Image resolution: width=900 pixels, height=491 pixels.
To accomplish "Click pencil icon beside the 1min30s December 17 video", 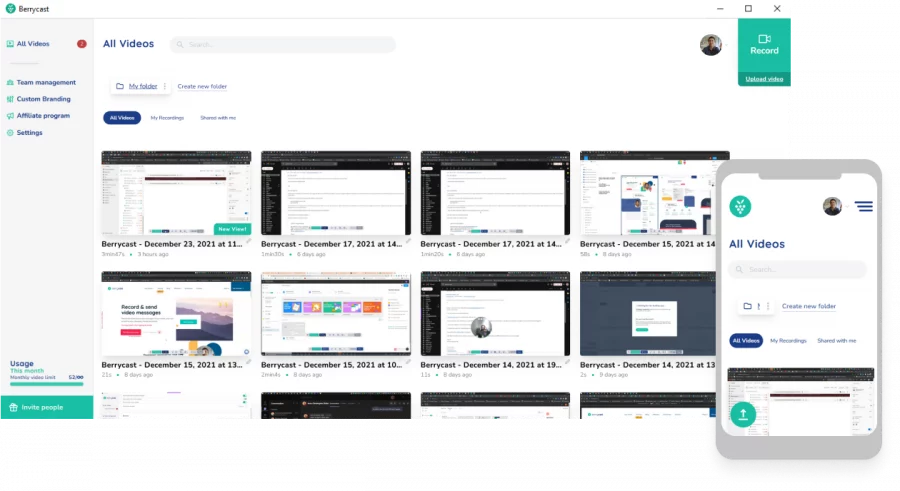I will click(x=408, y=242).
